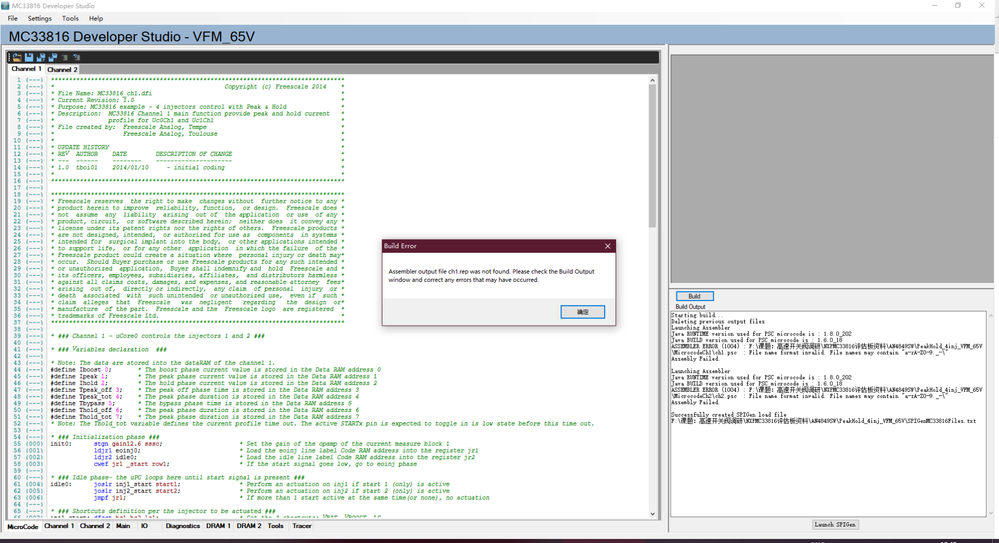Click the '#define Iboost 0;' code line
The image size is (999, 543).
point(80,370)
